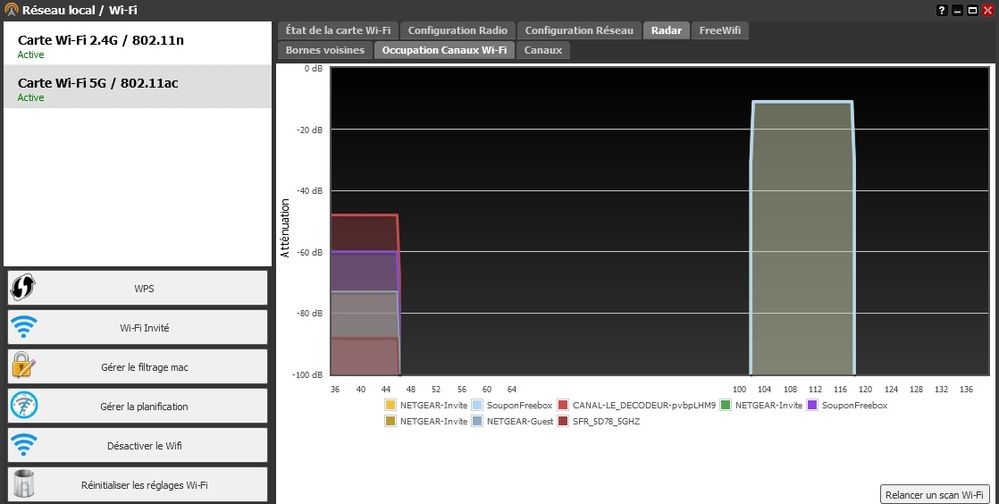Open the Bornes voisines sub-tab
The width and height of the screenshot is (999, 504).
tap(325, 50)
